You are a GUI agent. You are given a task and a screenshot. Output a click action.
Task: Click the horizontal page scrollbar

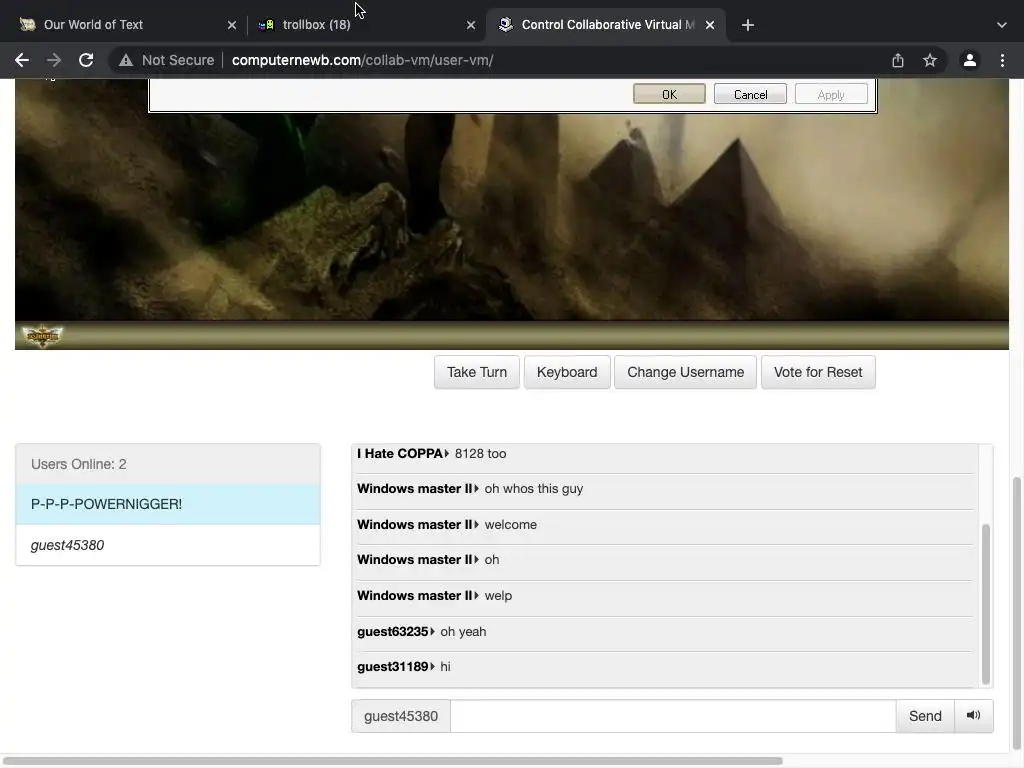click(x=392, y=761)
